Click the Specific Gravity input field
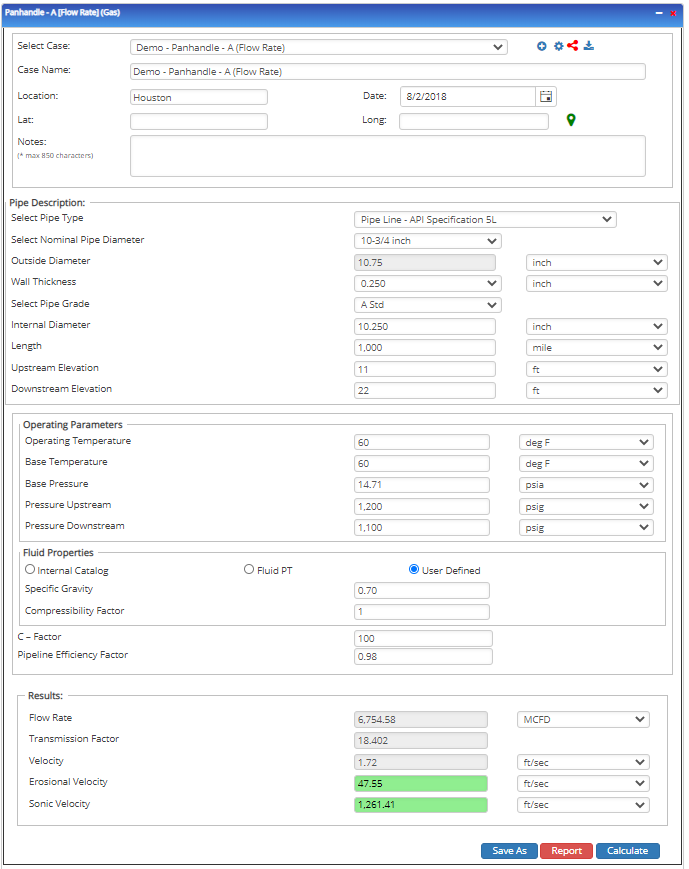Image resolution: width=689 pixels, height=869 pixels. 421,590
